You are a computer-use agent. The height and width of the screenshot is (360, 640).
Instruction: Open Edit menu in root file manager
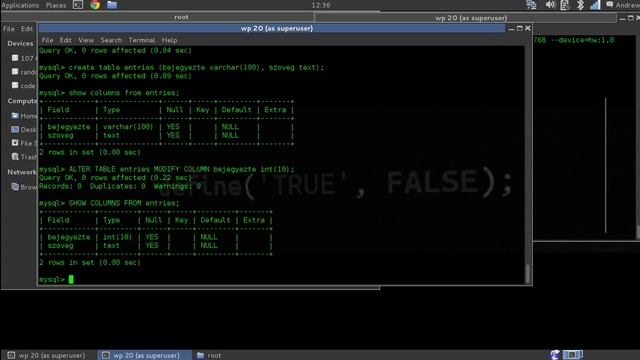27,29
